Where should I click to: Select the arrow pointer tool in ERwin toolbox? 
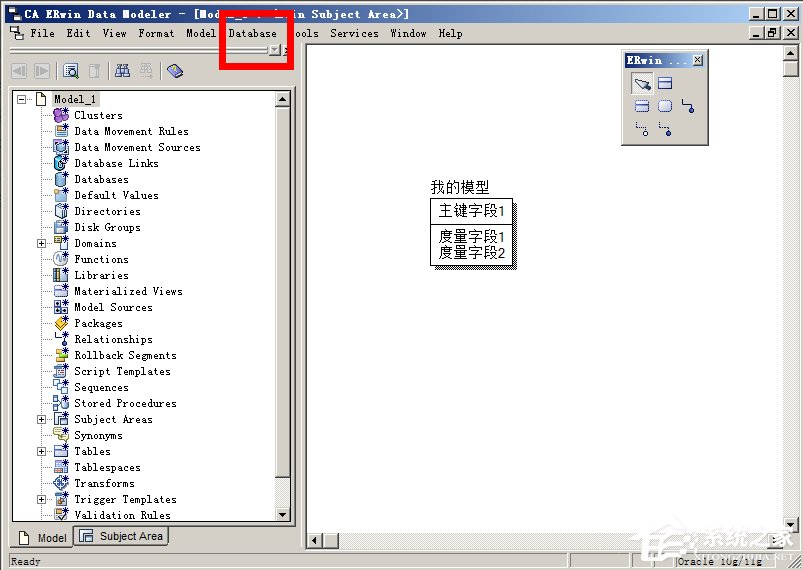click(642, 83)
